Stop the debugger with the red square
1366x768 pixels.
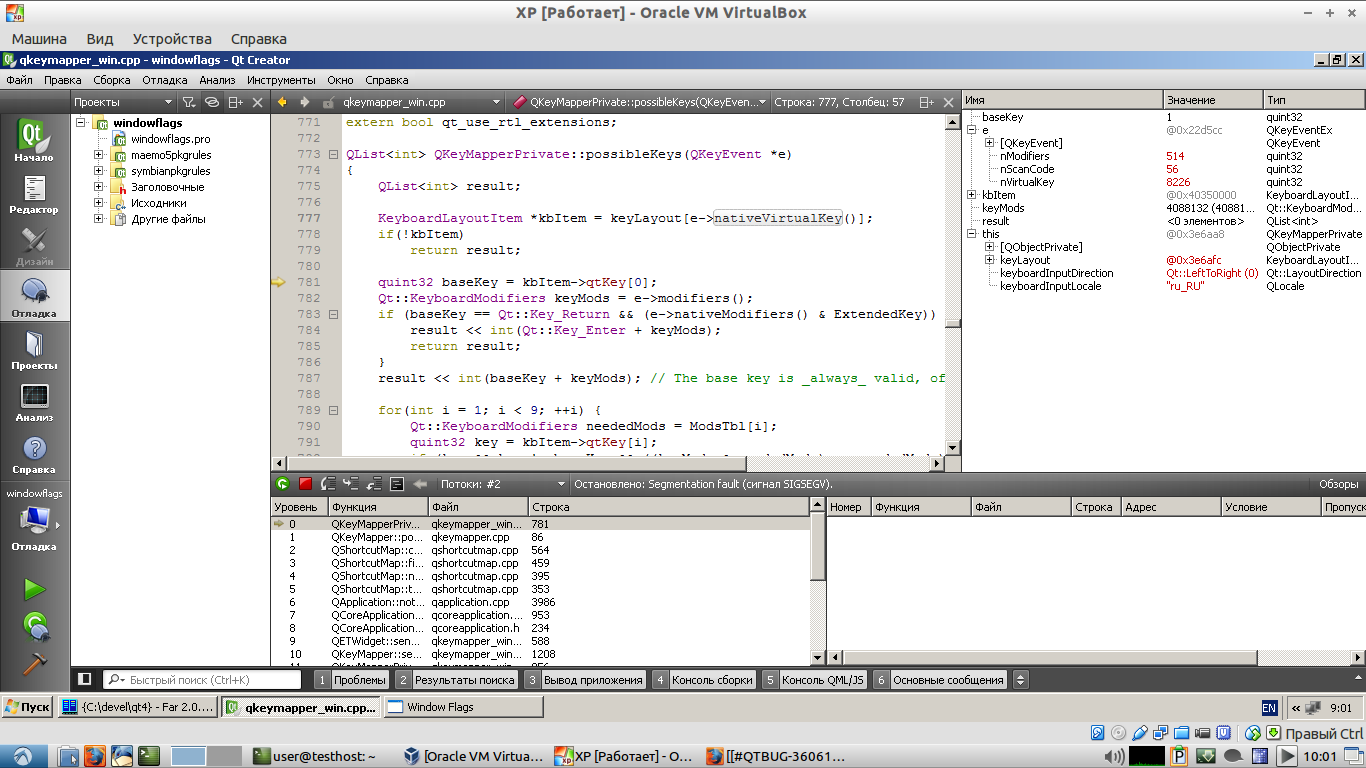(306, 484)
